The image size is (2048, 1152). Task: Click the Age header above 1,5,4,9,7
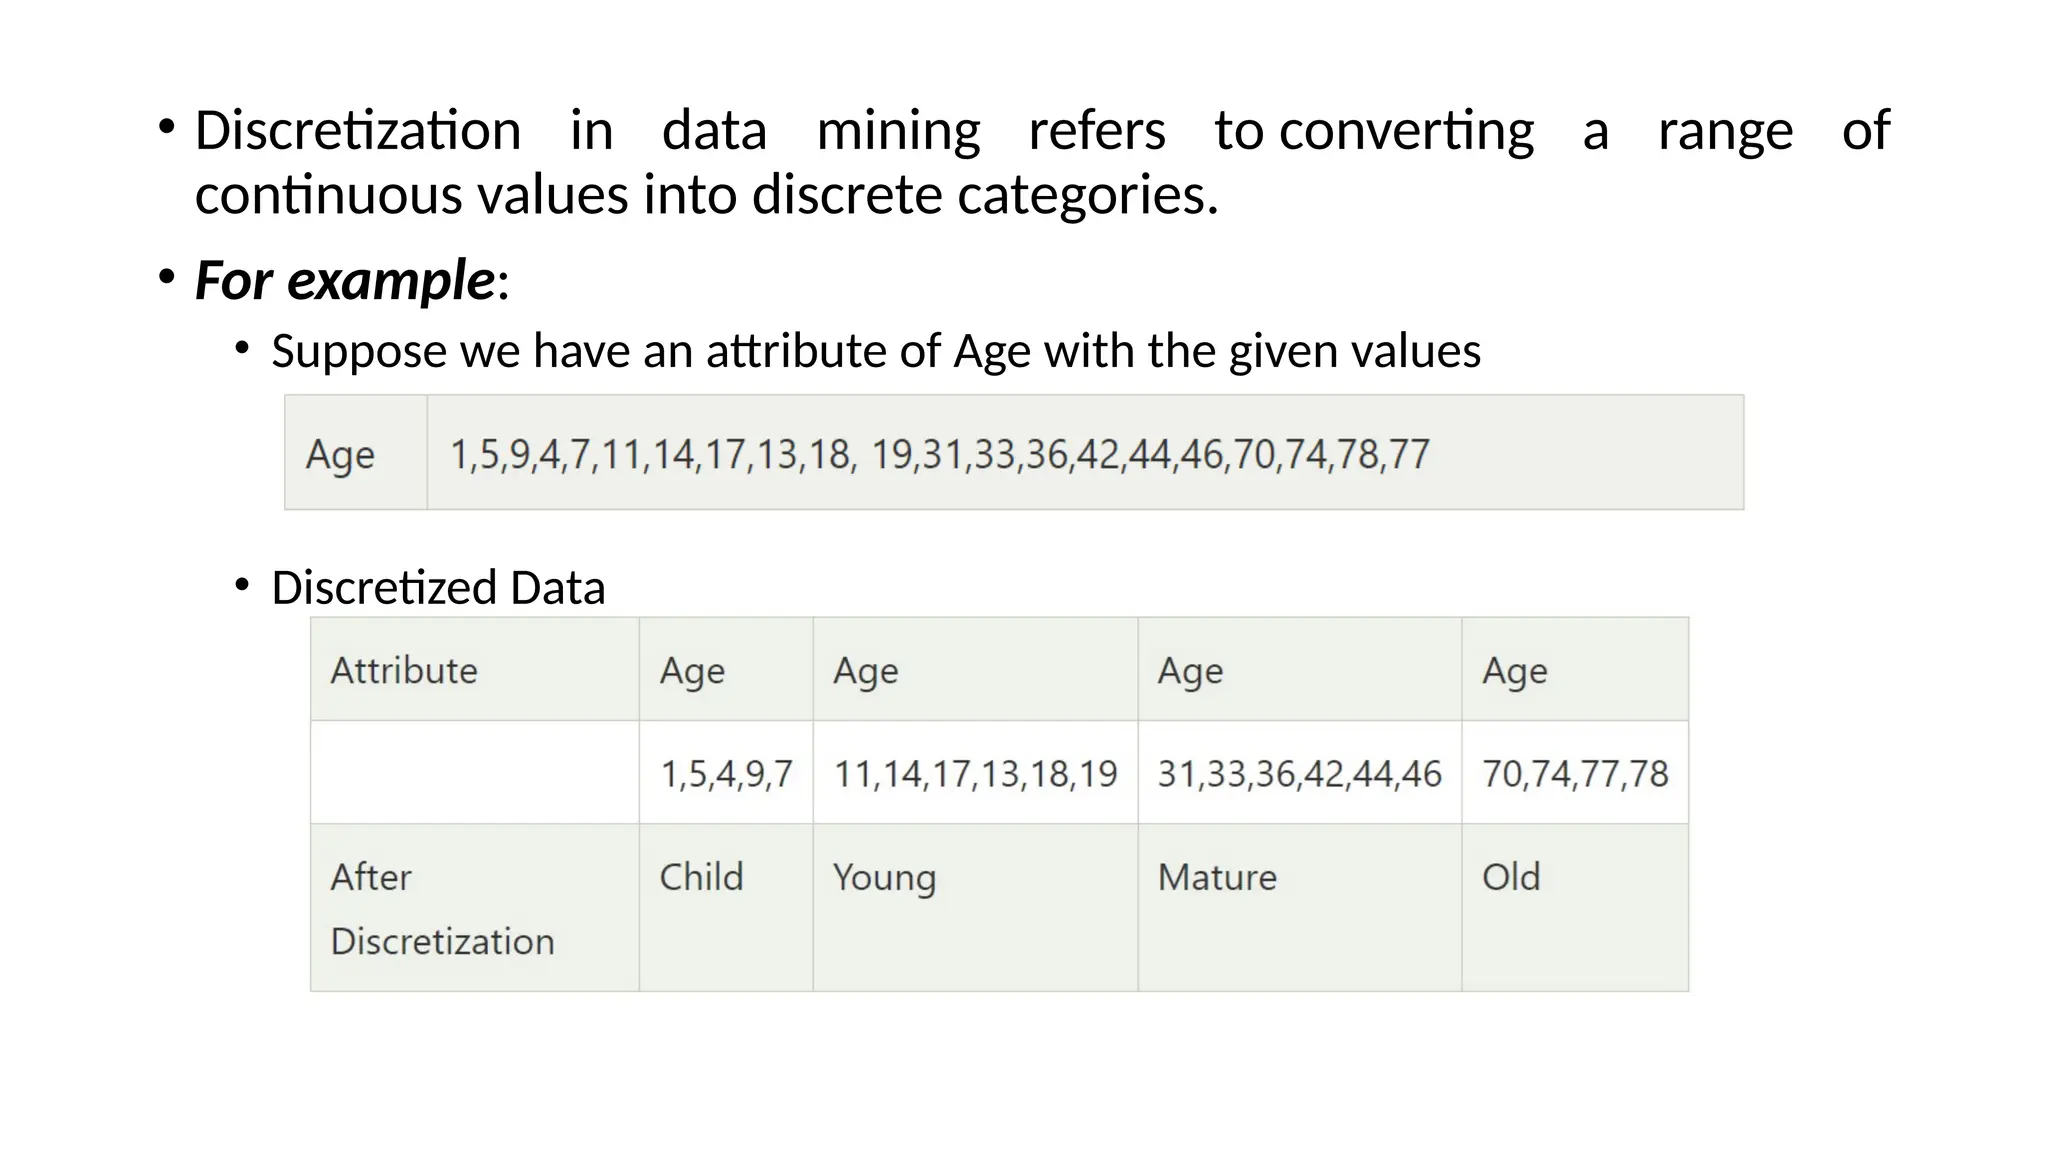point(692,670)
